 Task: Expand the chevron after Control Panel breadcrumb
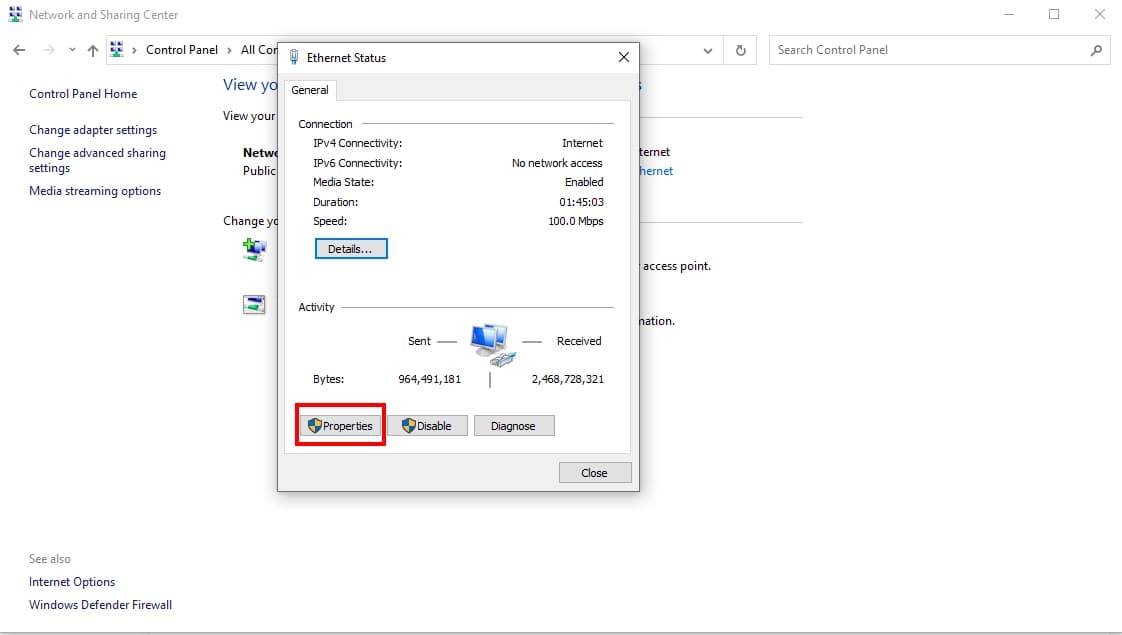pos(229,50)
